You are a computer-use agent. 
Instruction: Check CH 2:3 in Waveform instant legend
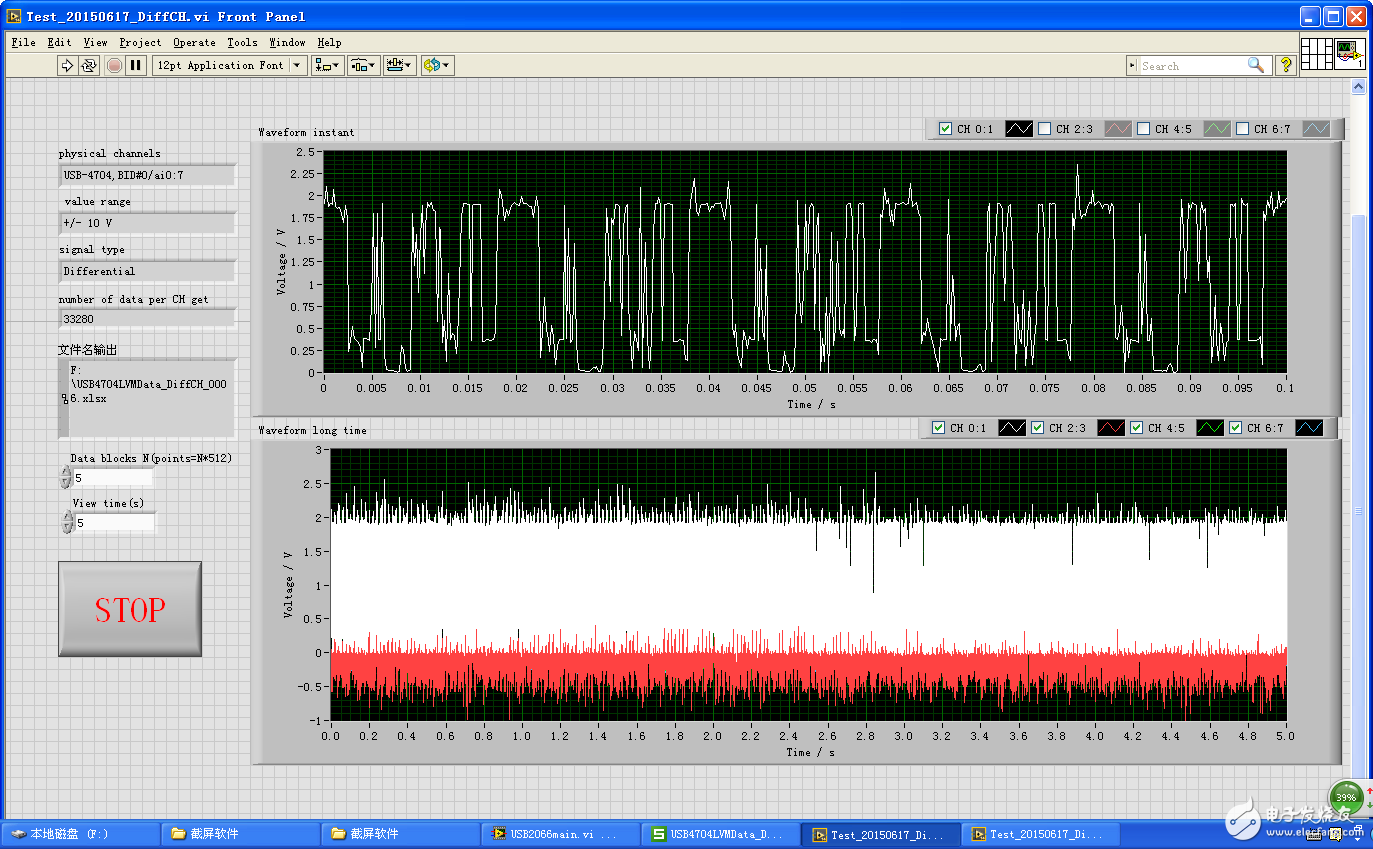[1044, 129]
